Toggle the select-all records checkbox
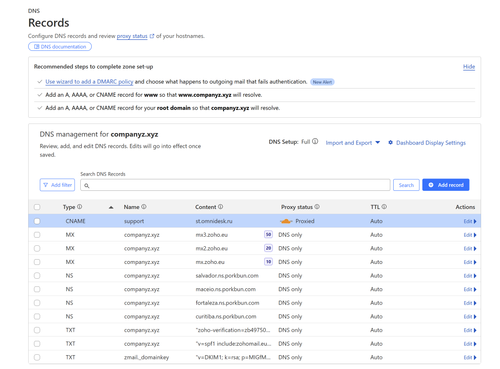Viewport: 500px width, 369px height. (x=37, y=207)
